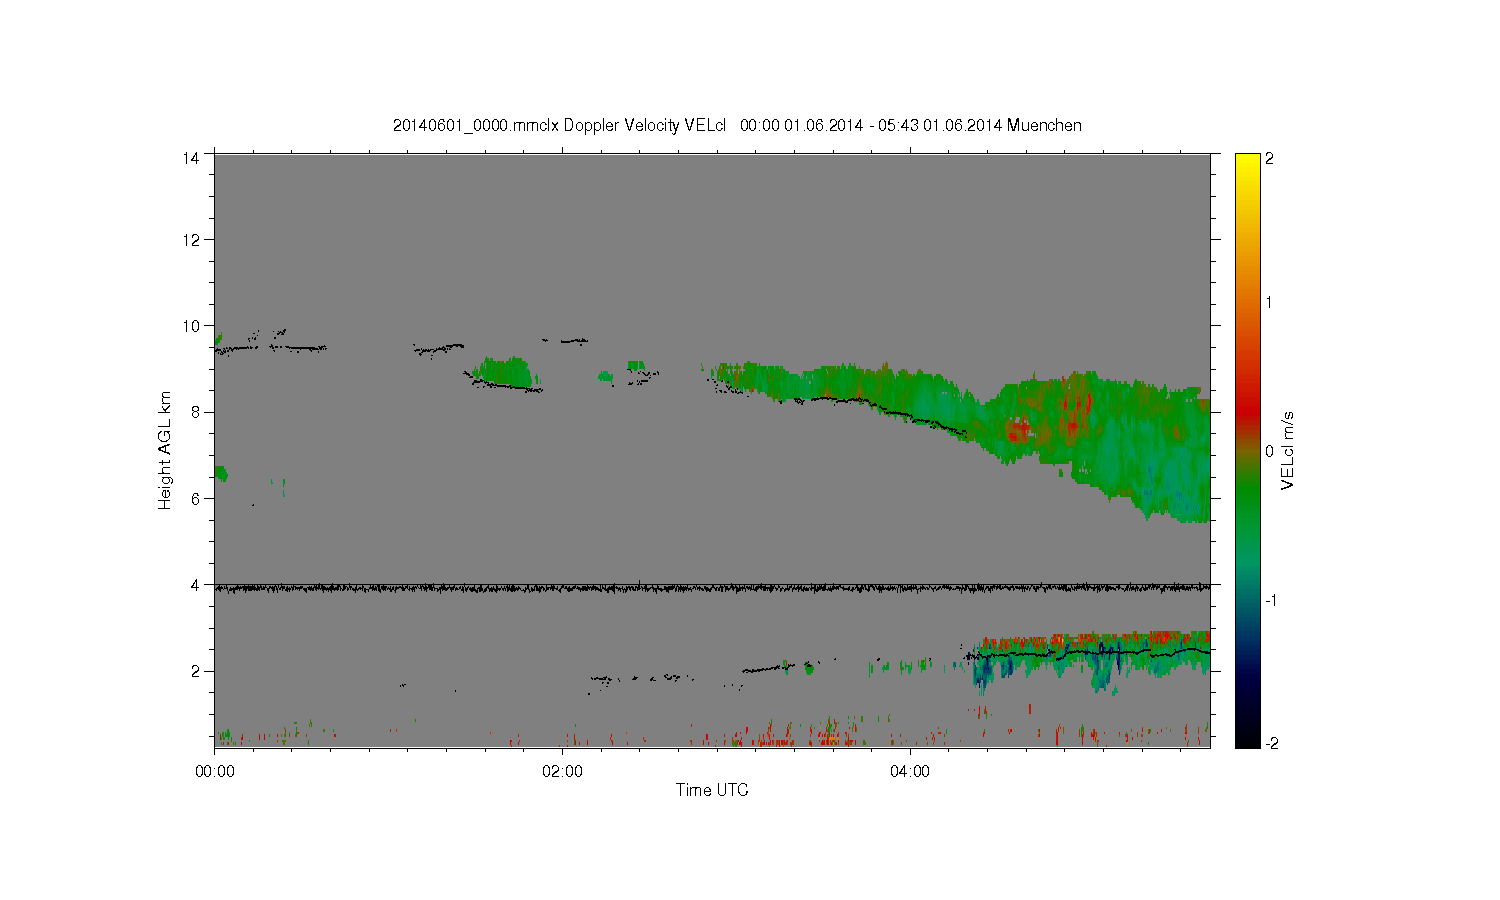The width and height of the screenshot is (1500, 900).
Task: Click the red region of the colorbar
Action: 1247,400
